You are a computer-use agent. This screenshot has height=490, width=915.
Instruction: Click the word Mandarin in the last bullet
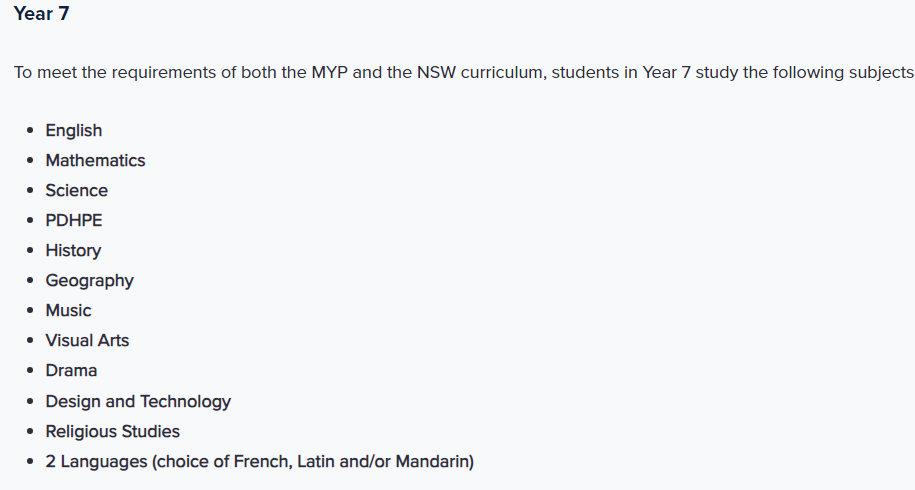pos(432,461)
